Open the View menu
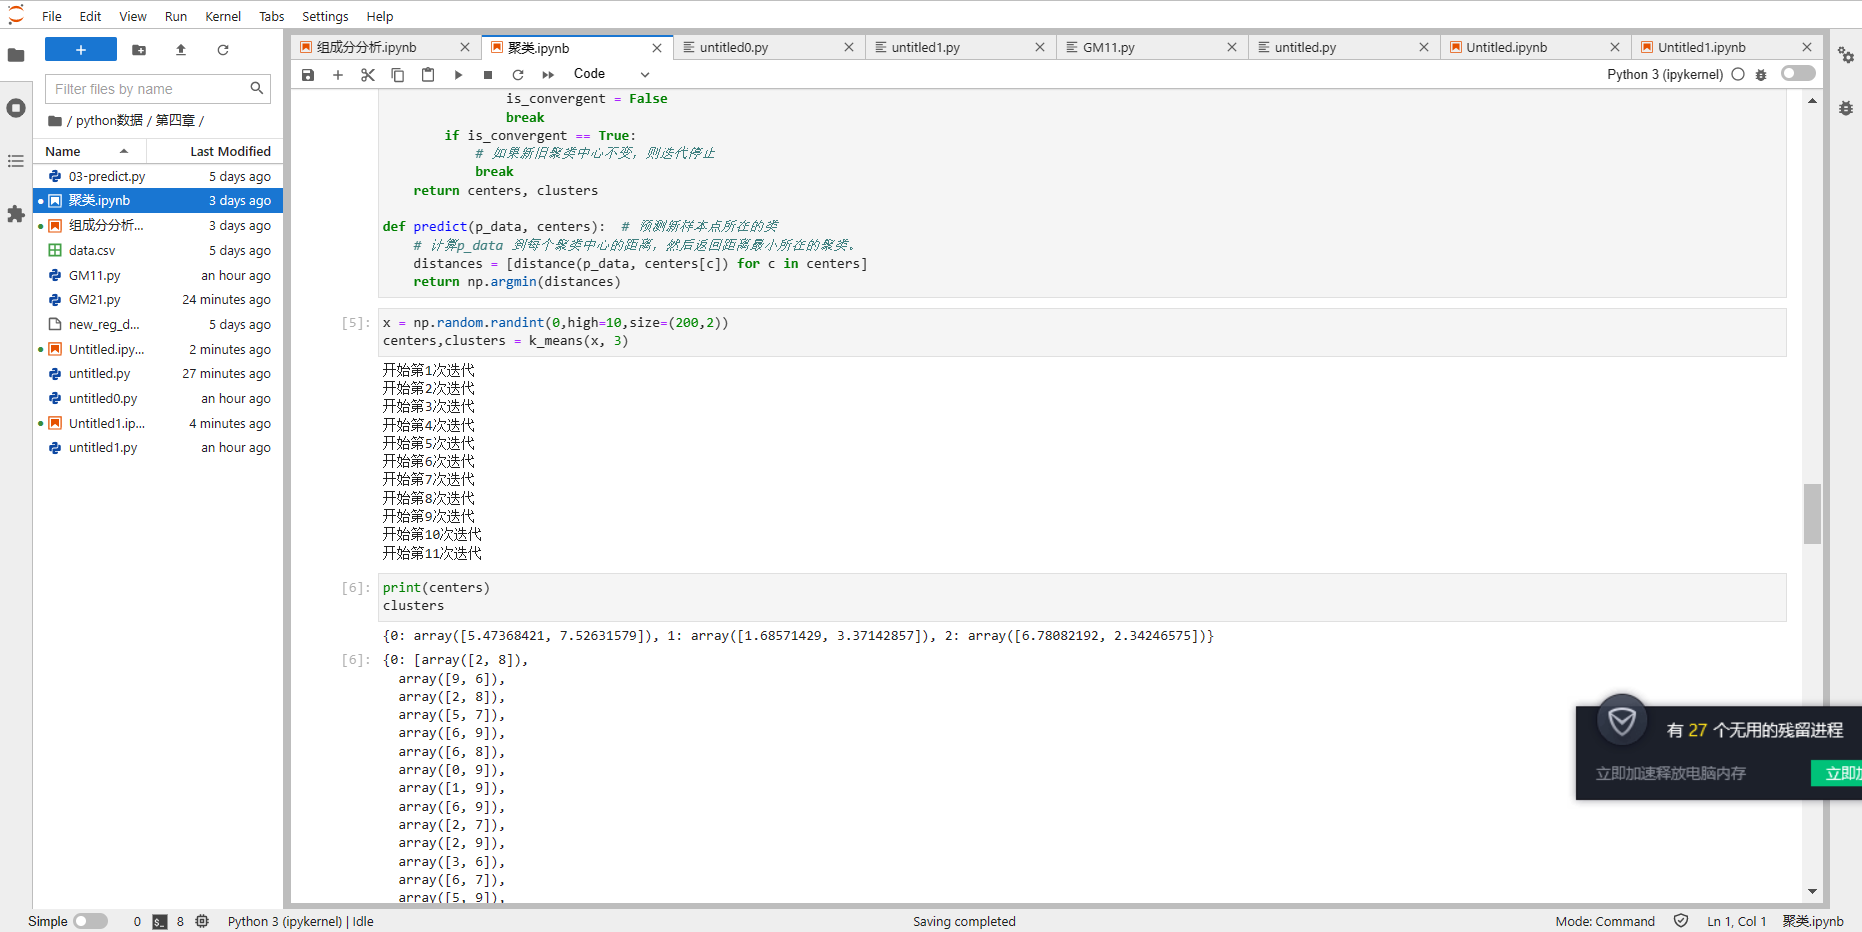The image size is (1862, 932). point(132,16)
